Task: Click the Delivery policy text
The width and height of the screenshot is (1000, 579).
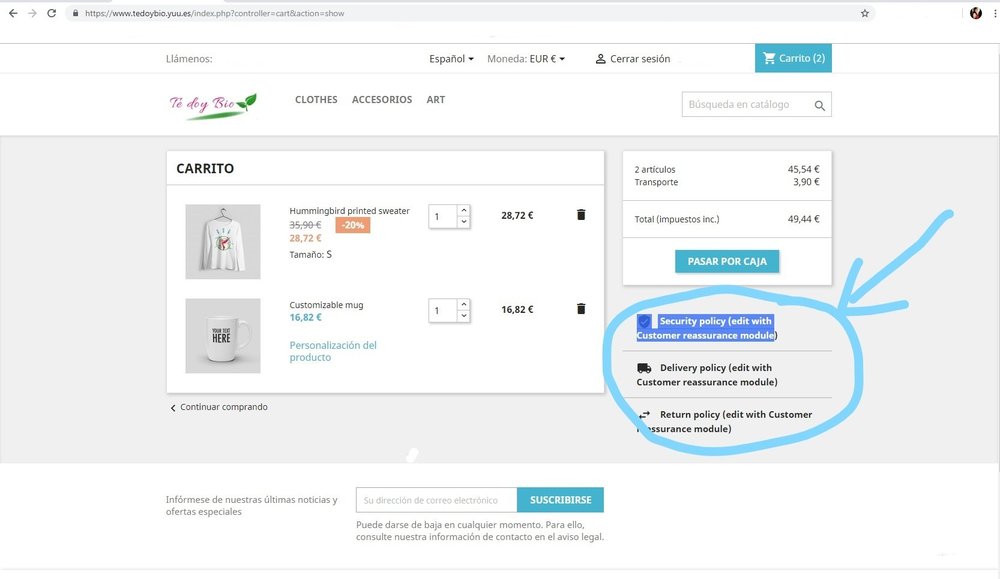Action: coord(707,375)
